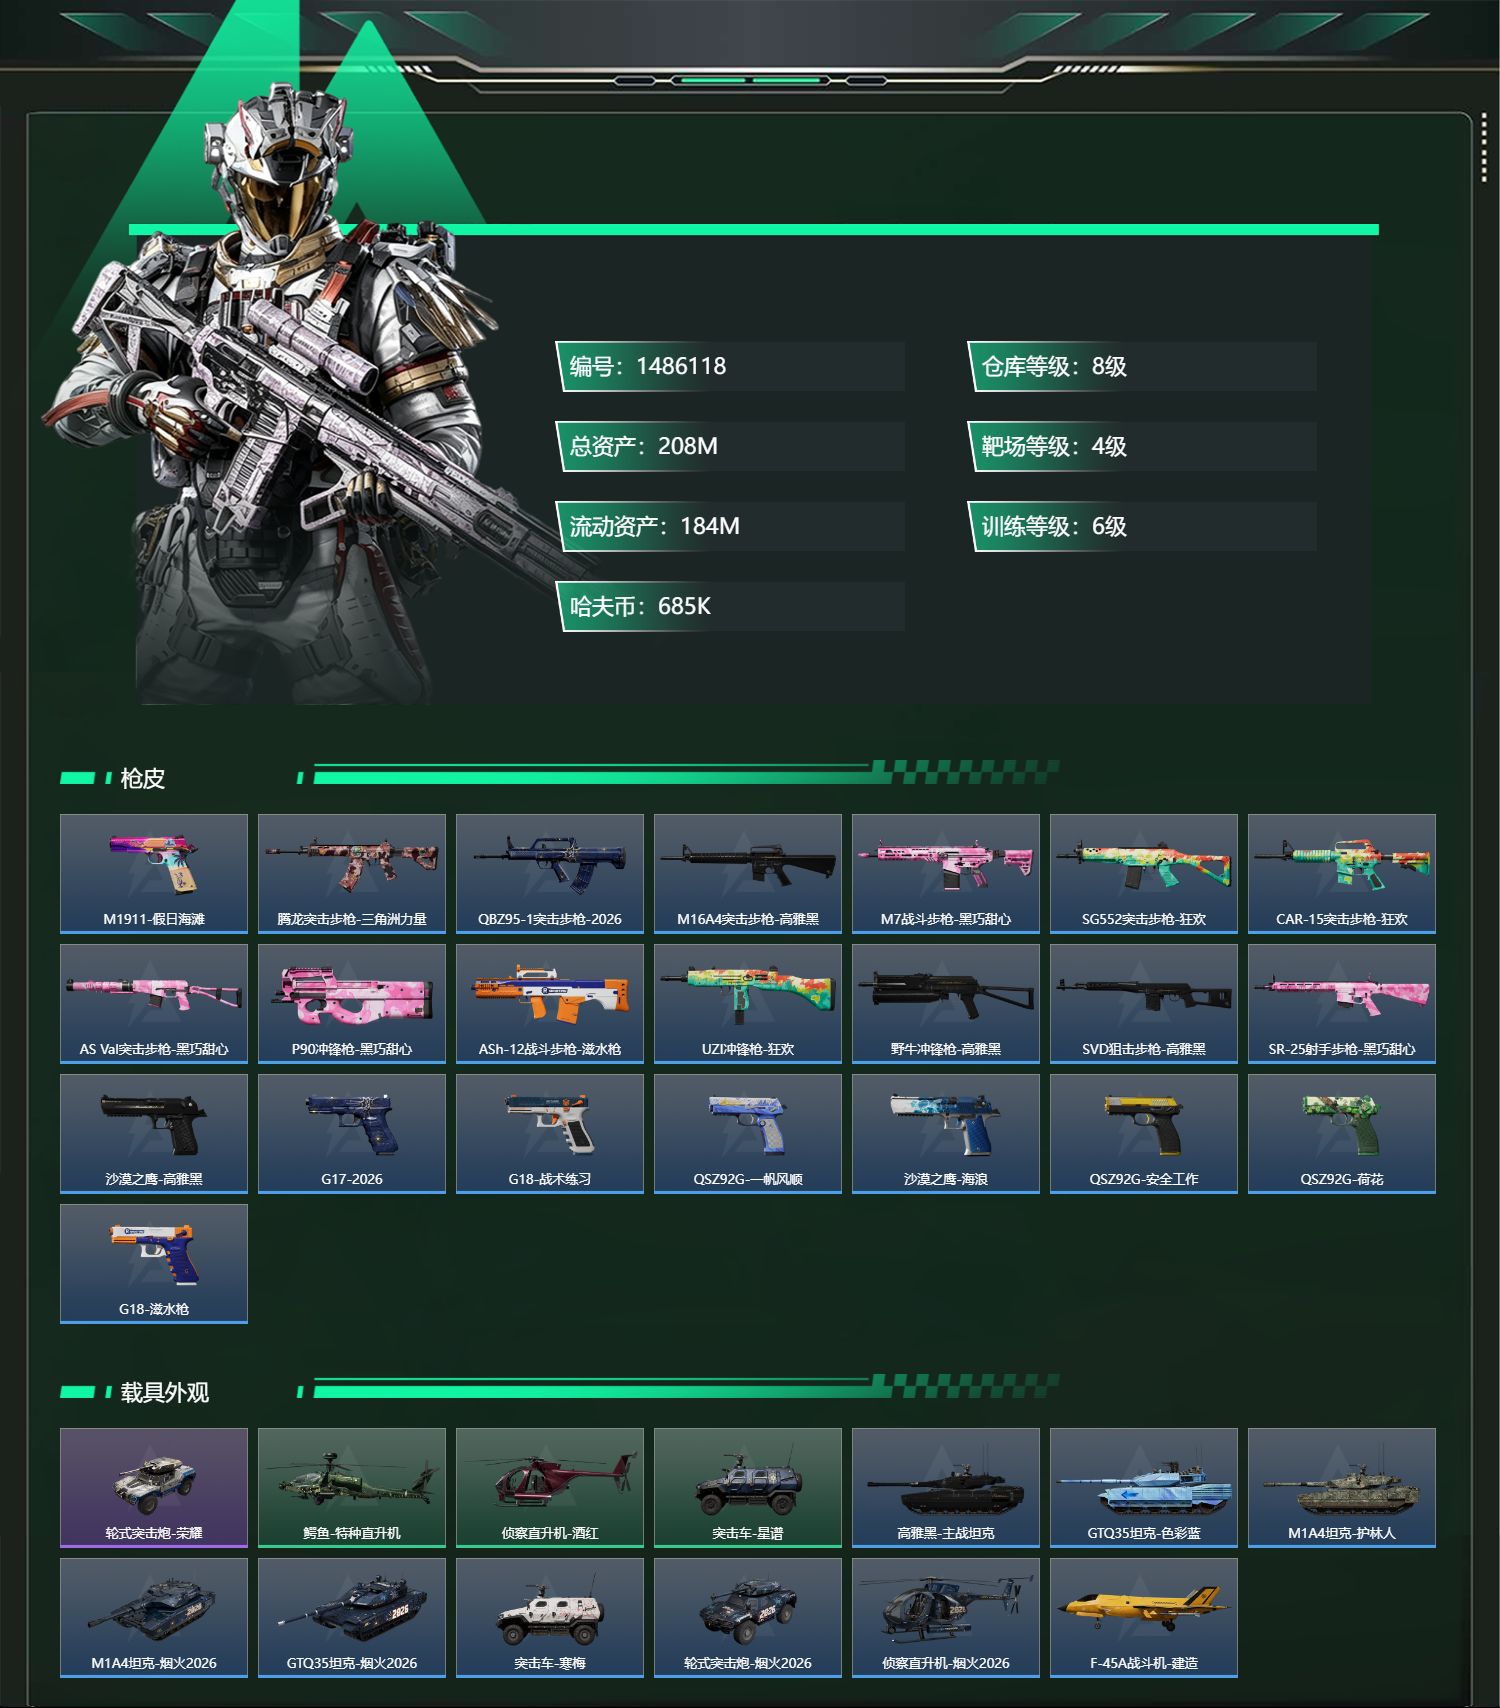
Task: Choose the P90冲锋枪-黑巧甜心 skin
Action: click(x=352, y=1003)
